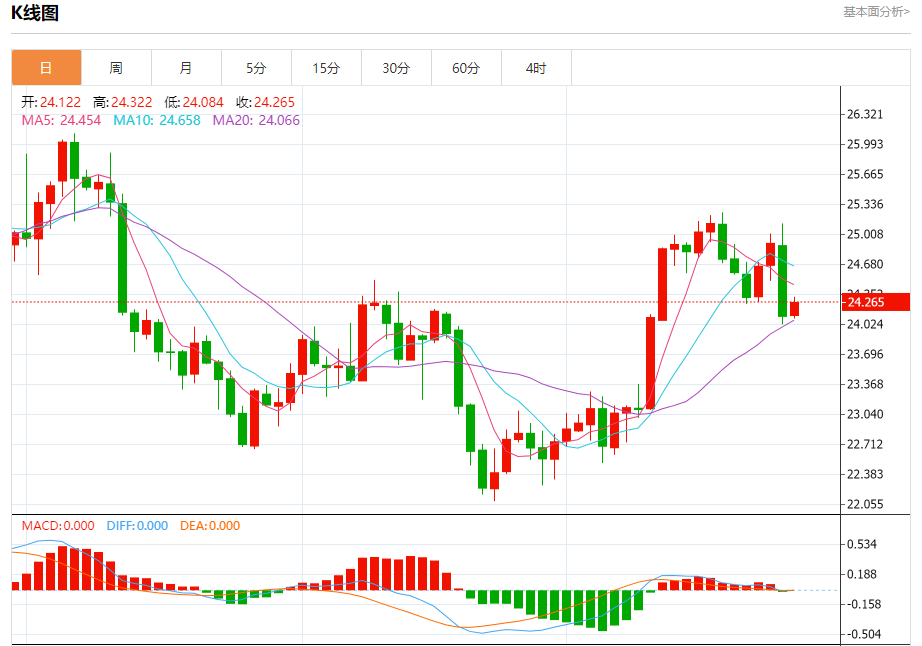The height and width of the screenshot is (646, 922).
Task: Click the MA5 legend label
Action: click(x=61, y=121)
